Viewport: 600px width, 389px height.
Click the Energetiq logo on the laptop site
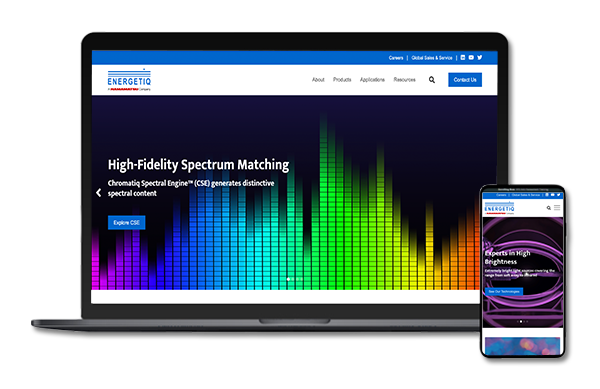pos(129,80)
